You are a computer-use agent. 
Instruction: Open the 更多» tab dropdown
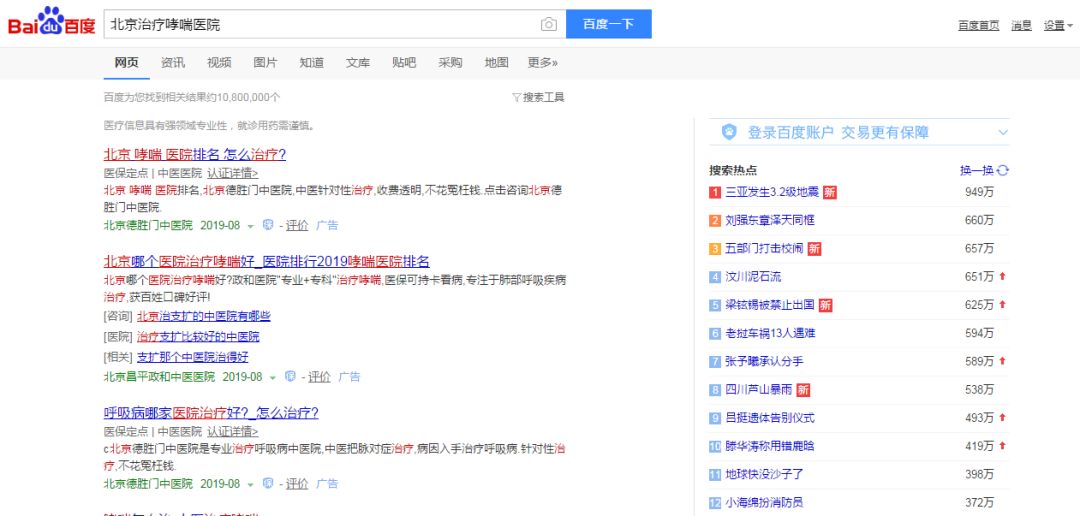pos(543,63)
